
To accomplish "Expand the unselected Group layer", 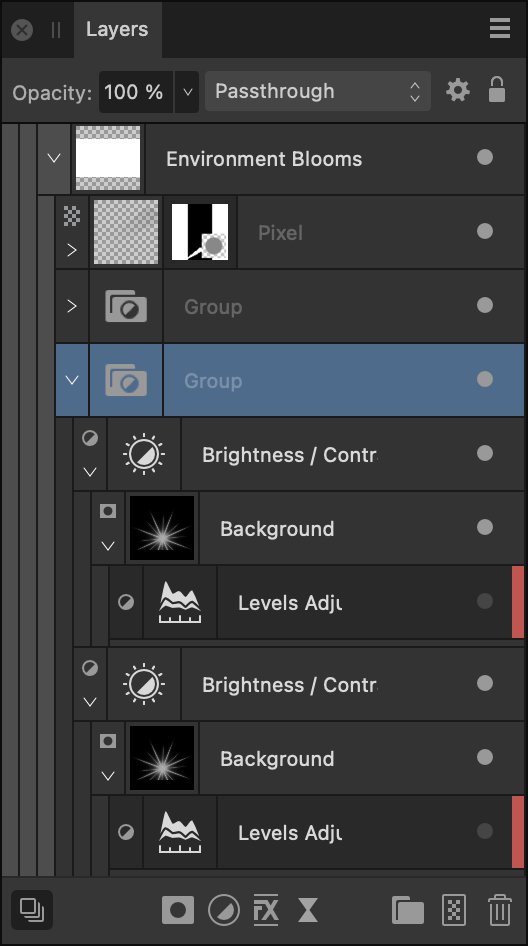I will click(x=71, y=306).
